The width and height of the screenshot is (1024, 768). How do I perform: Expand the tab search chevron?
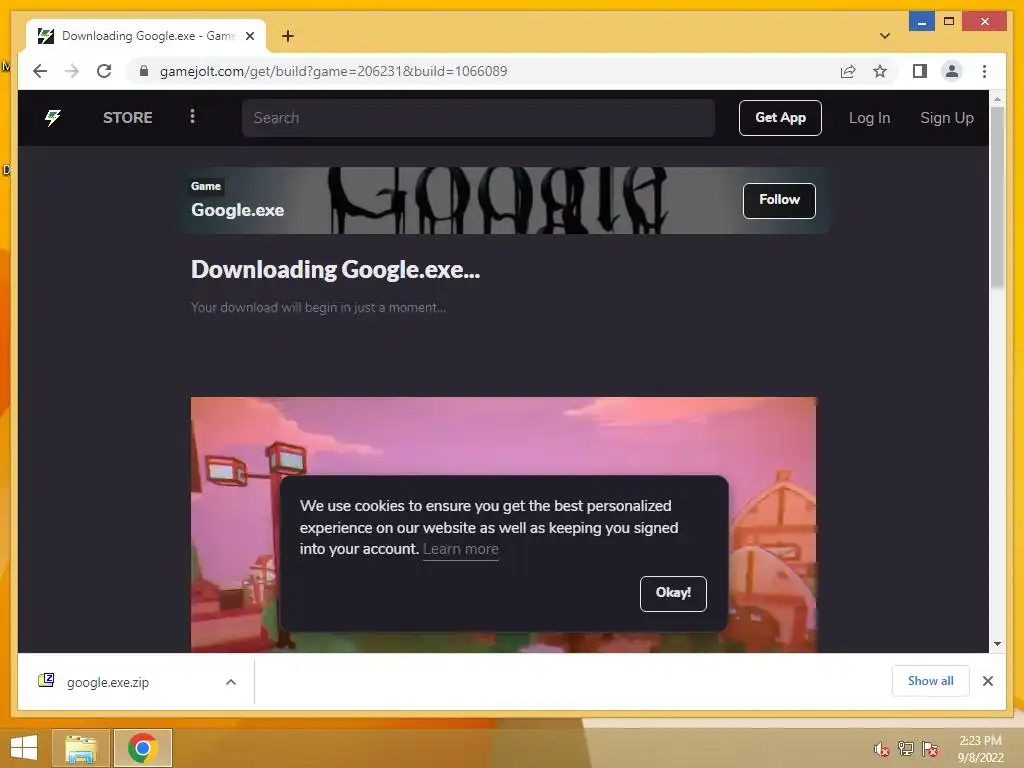pyautogui.click(x=884, y=36)
